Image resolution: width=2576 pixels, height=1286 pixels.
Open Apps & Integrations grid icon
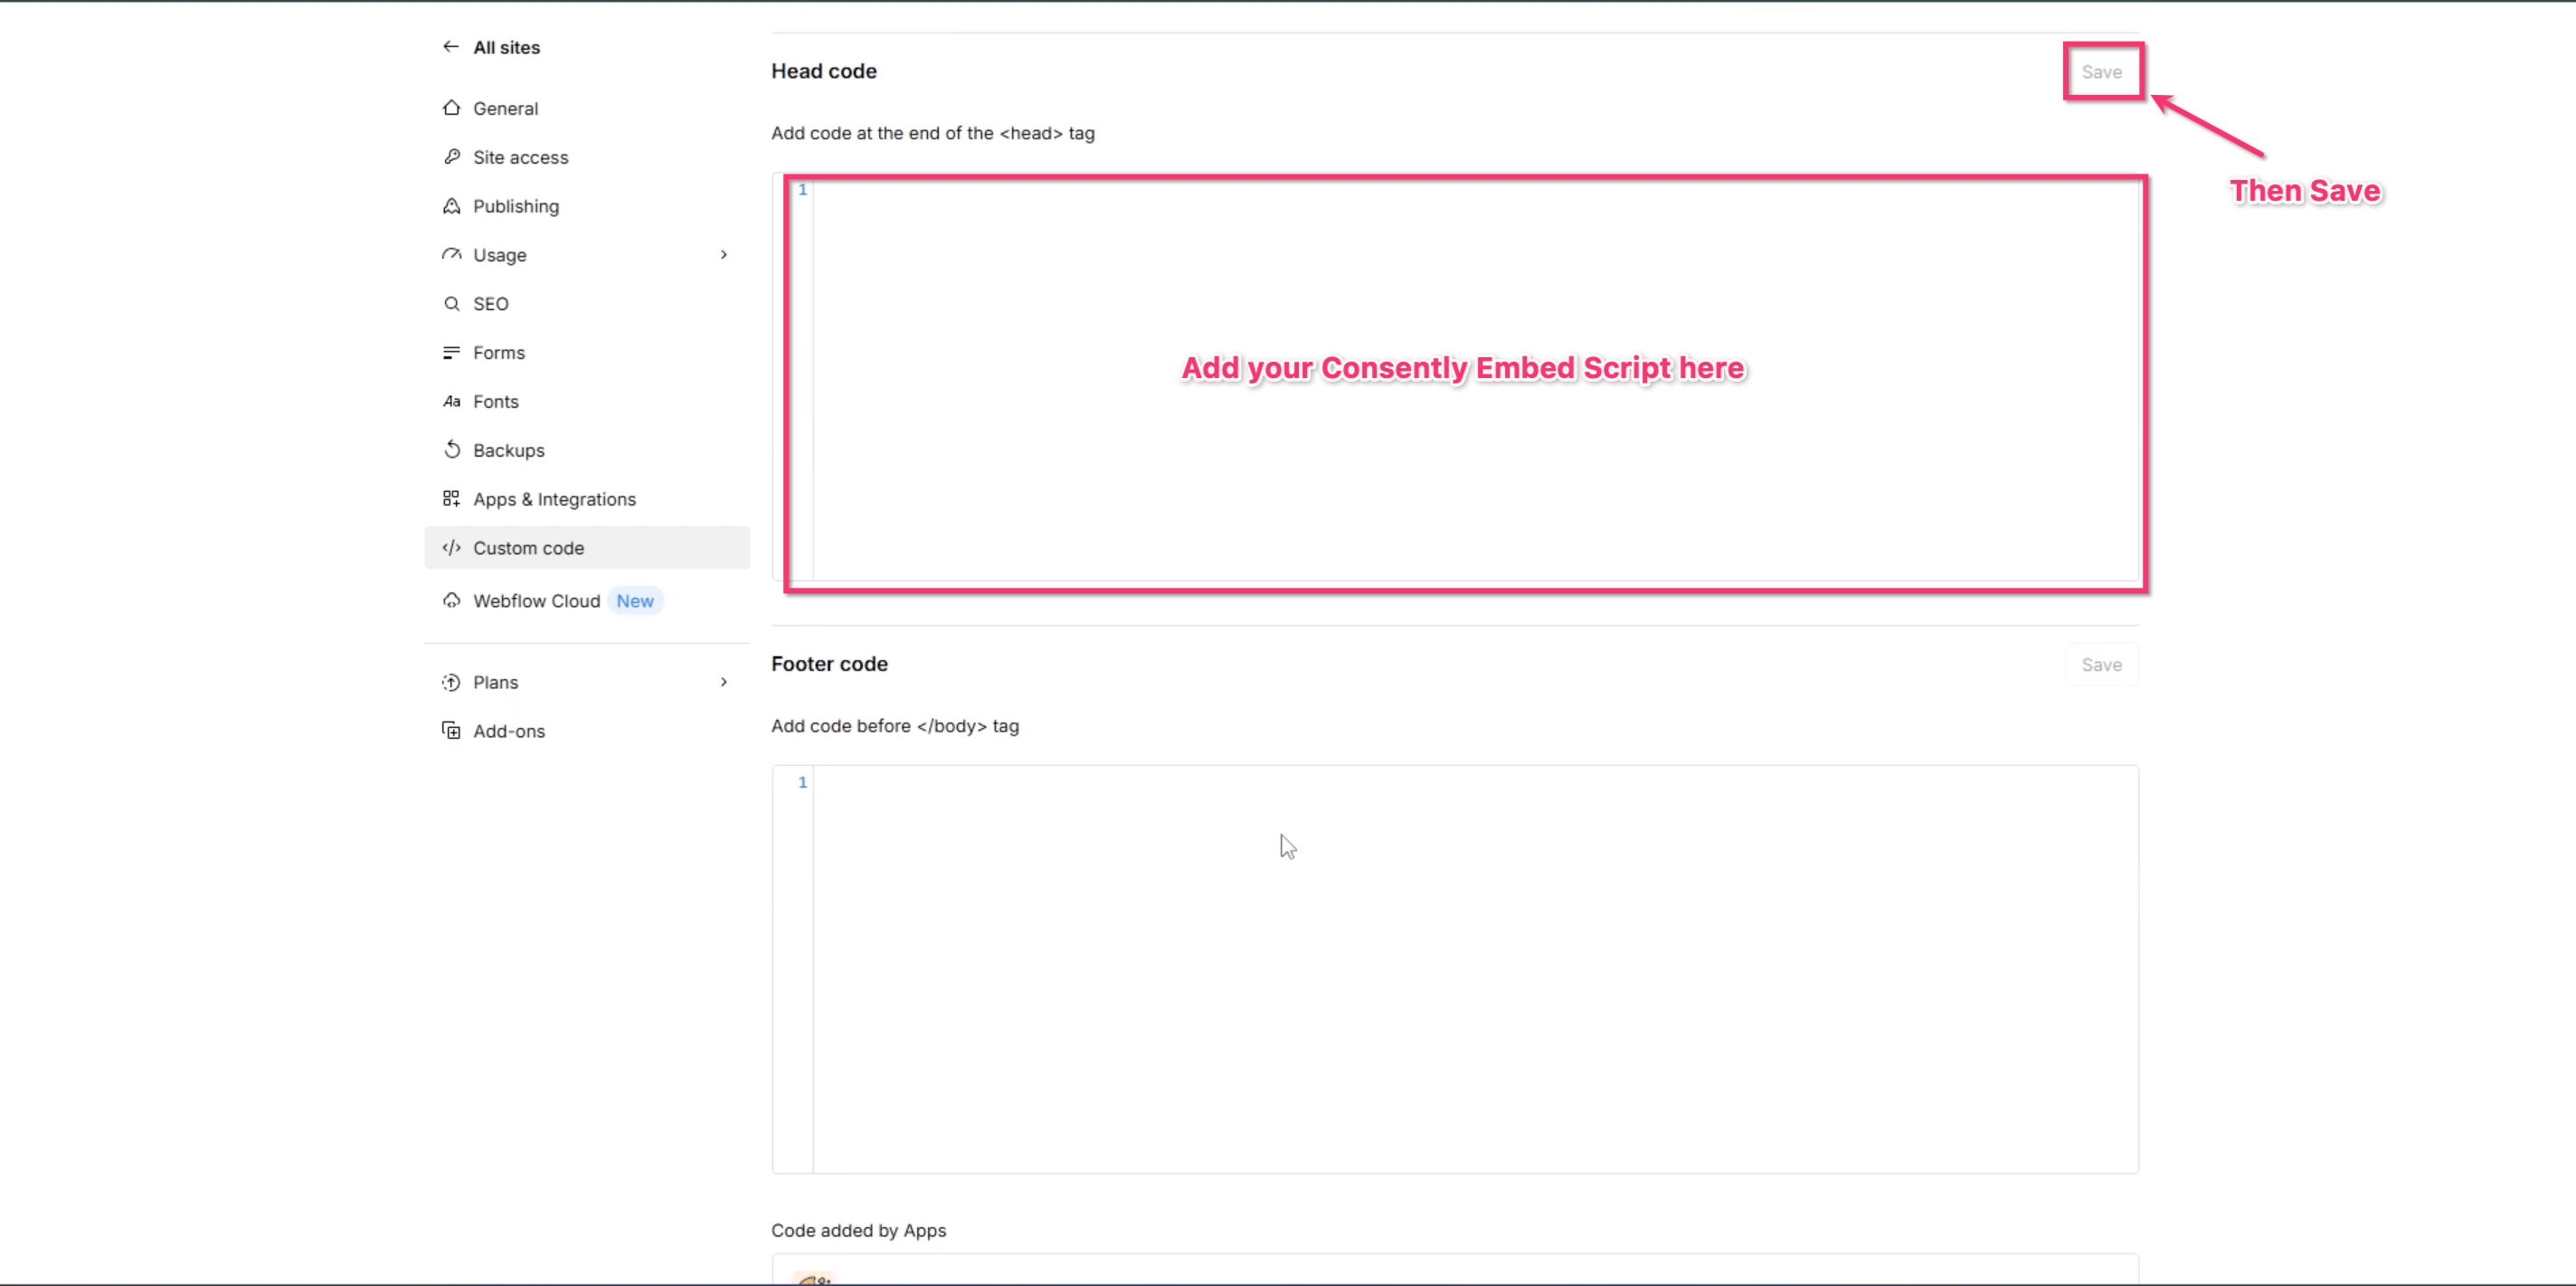(x=452, y=498)
